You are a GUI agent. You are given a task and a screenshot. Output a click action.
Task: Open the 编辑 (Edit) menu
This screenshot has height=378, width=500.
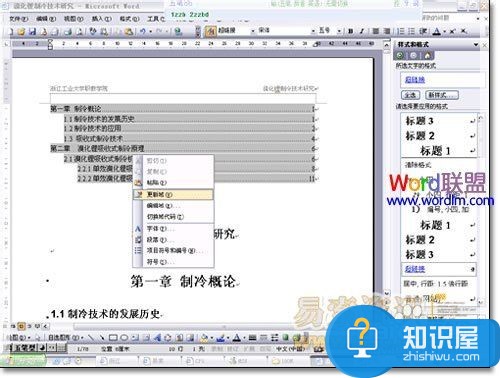[46, 19]
